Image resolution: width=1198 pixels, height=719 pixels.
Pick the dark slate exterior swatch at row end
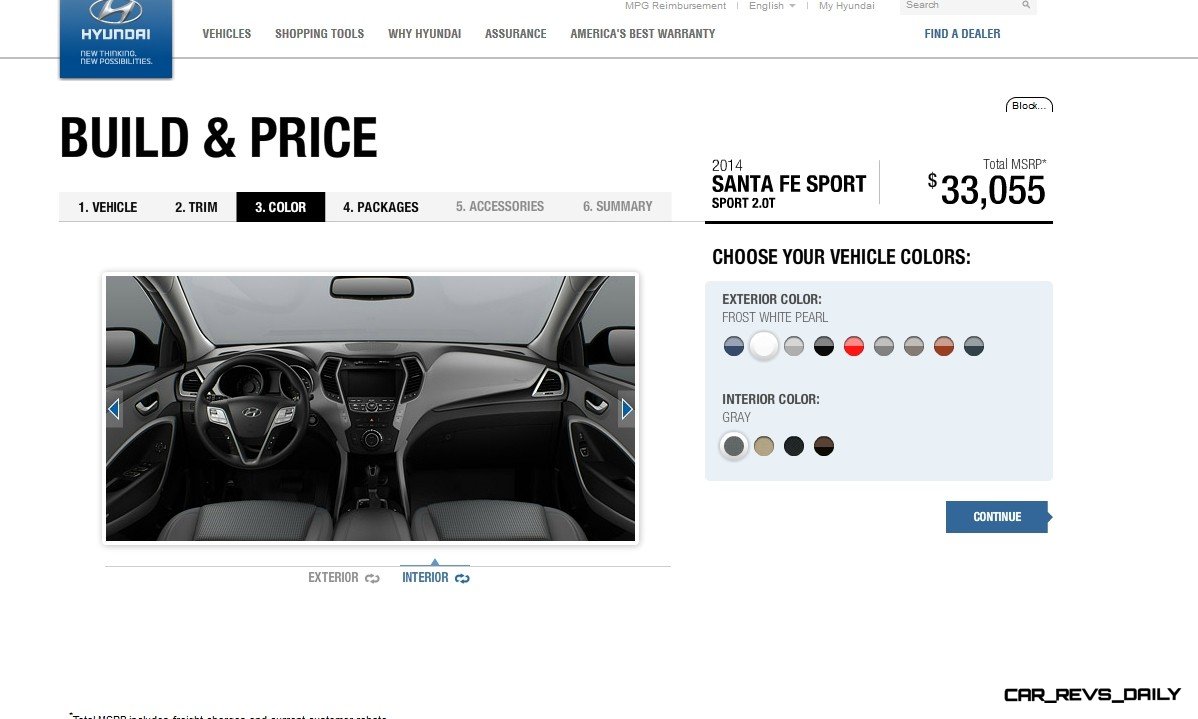click(x=973, y=346)
